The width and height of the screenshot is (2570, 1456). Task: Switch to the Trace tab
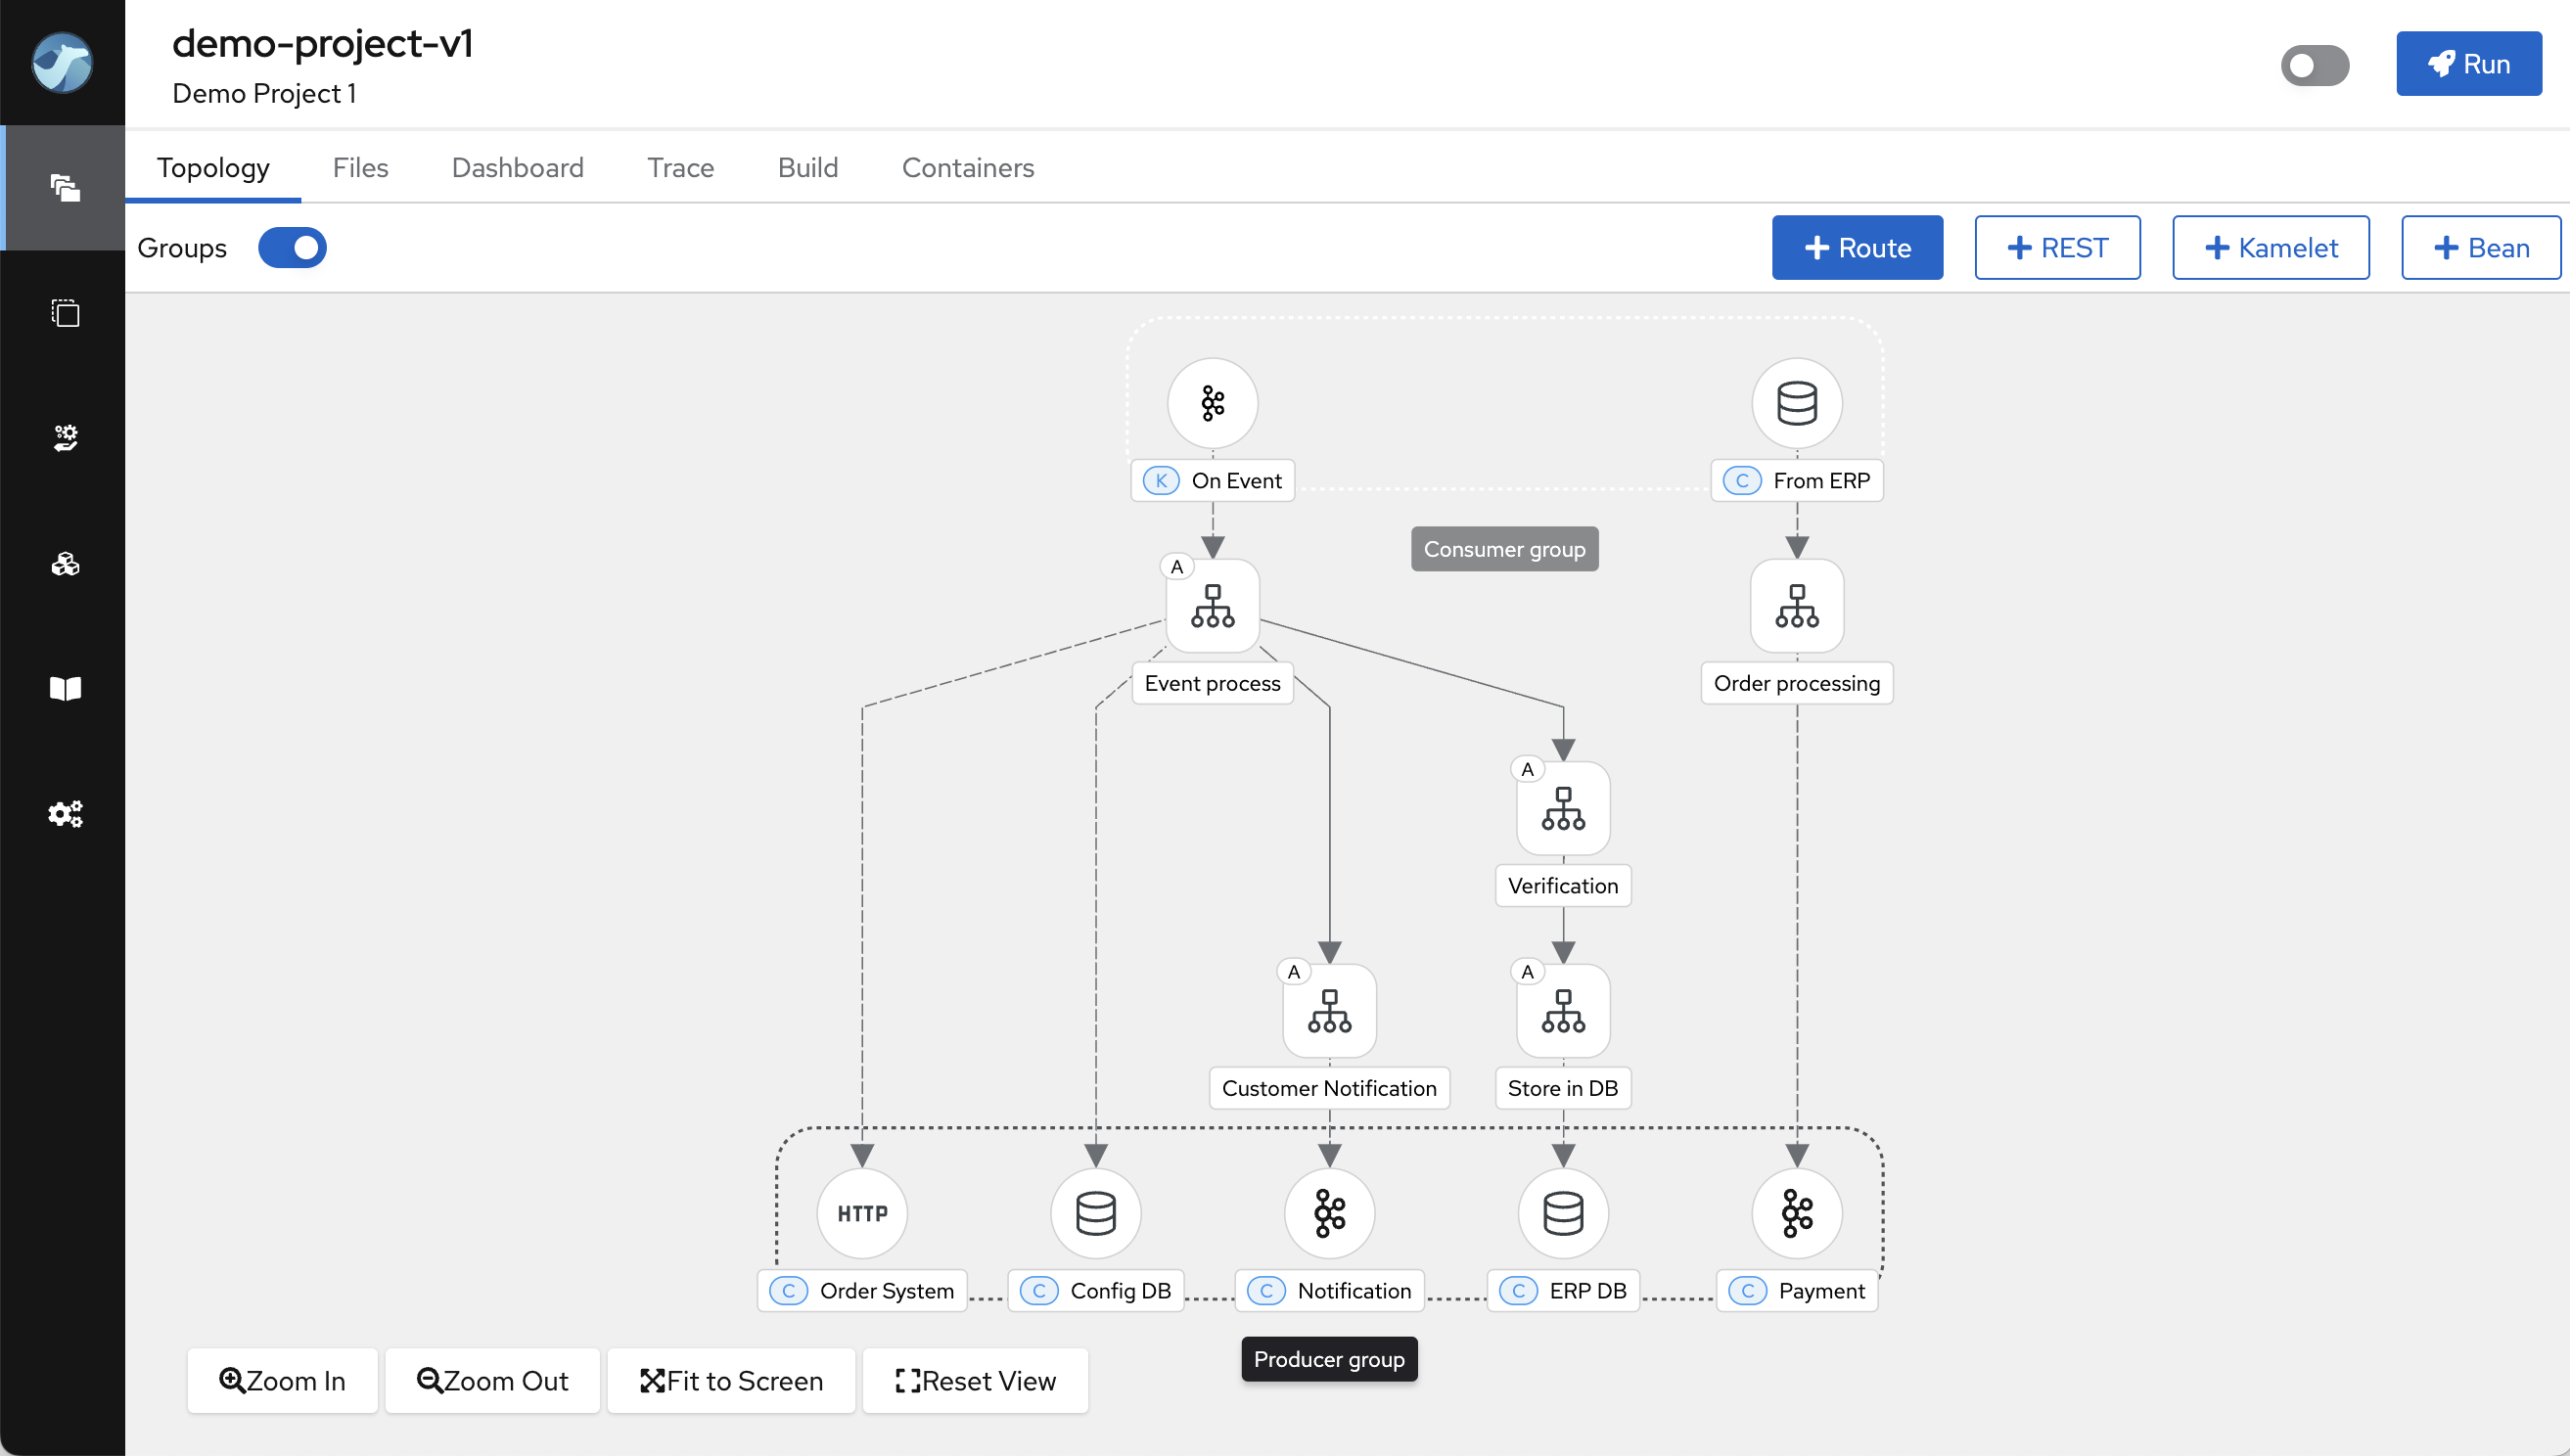(x=679, y=167)
